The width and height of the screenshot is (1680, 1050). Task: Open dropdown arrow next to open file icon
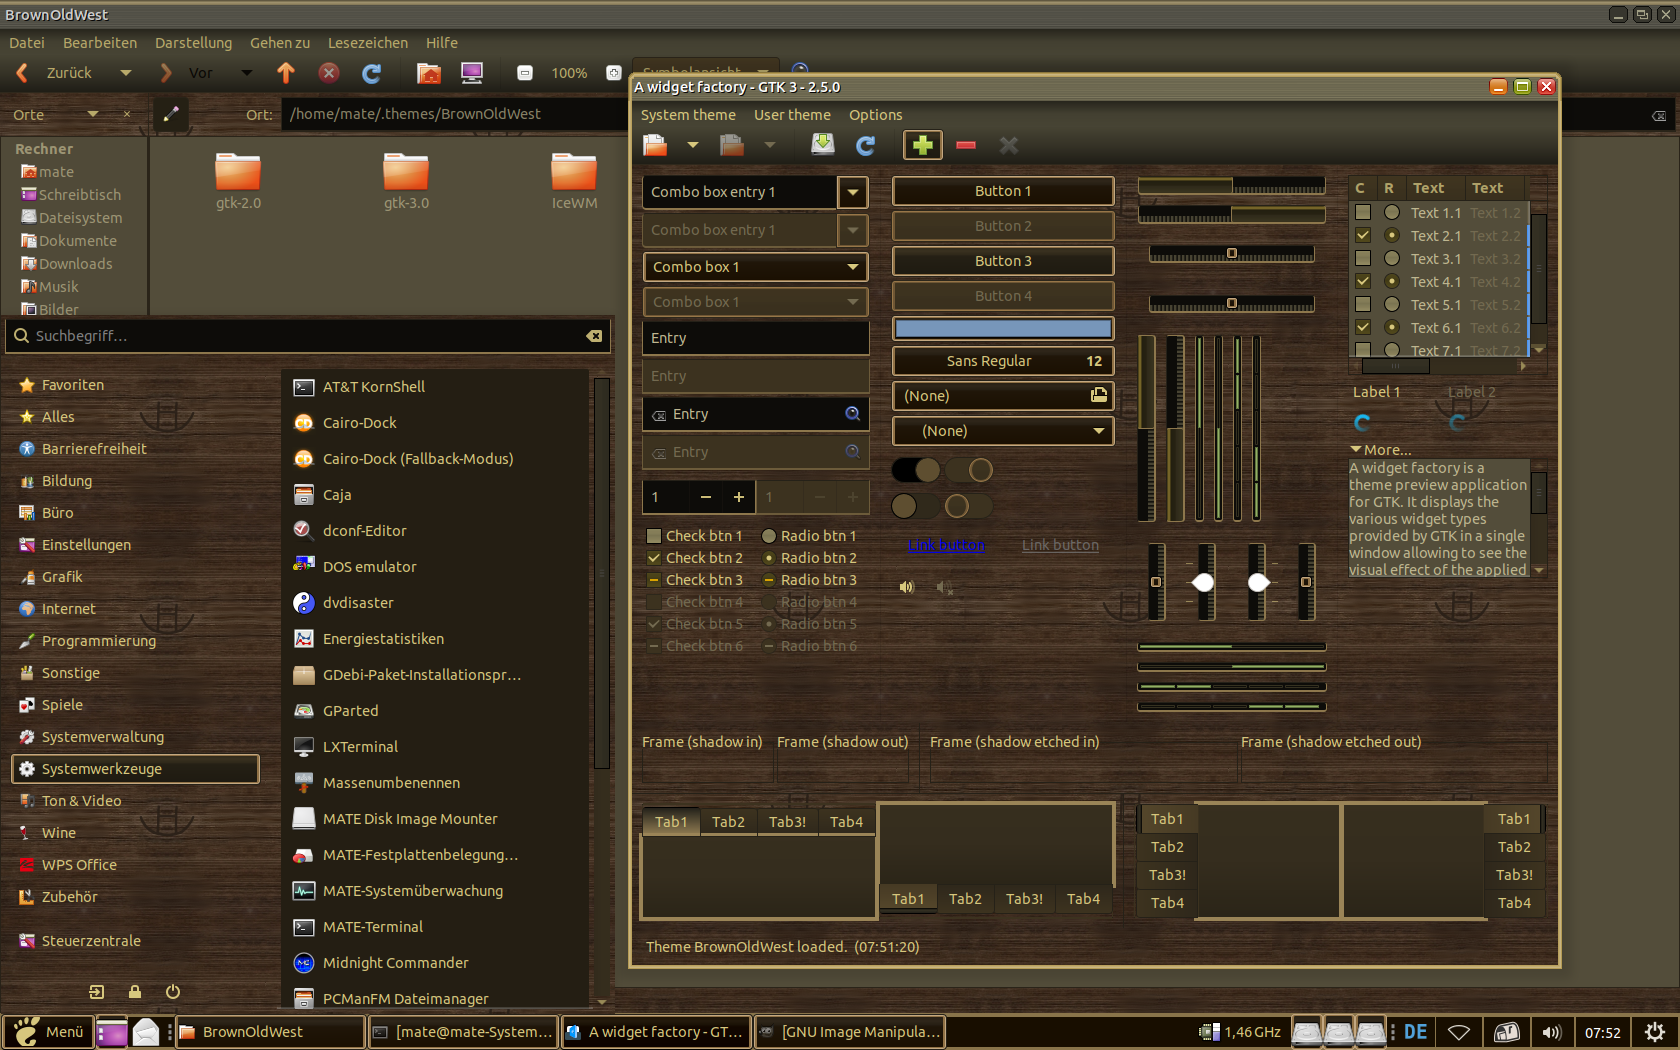point(692,146)
